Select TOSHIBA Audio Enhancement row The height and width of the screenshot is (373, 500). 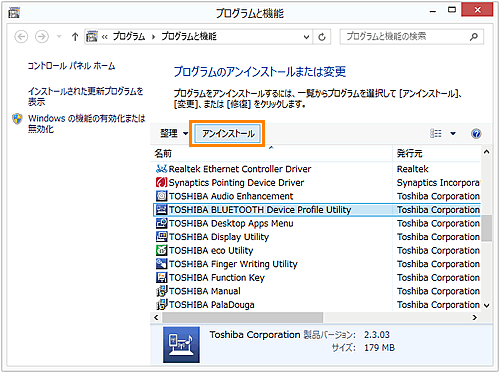coord(317,196)
